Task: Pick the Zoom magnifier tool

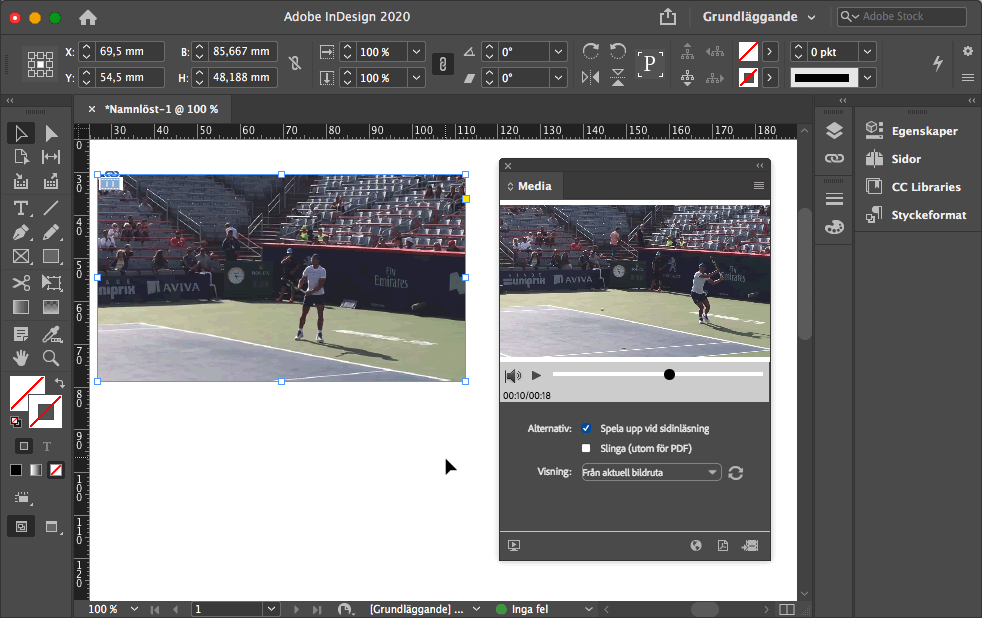Action: (x=51, y=357)
